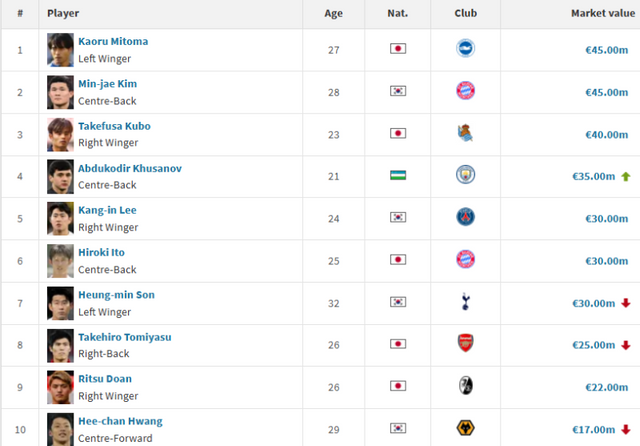Click Hiroki Ito's portrait thumbnail
Viewport: 640px width, 446px height.
(x=60, y=260)
